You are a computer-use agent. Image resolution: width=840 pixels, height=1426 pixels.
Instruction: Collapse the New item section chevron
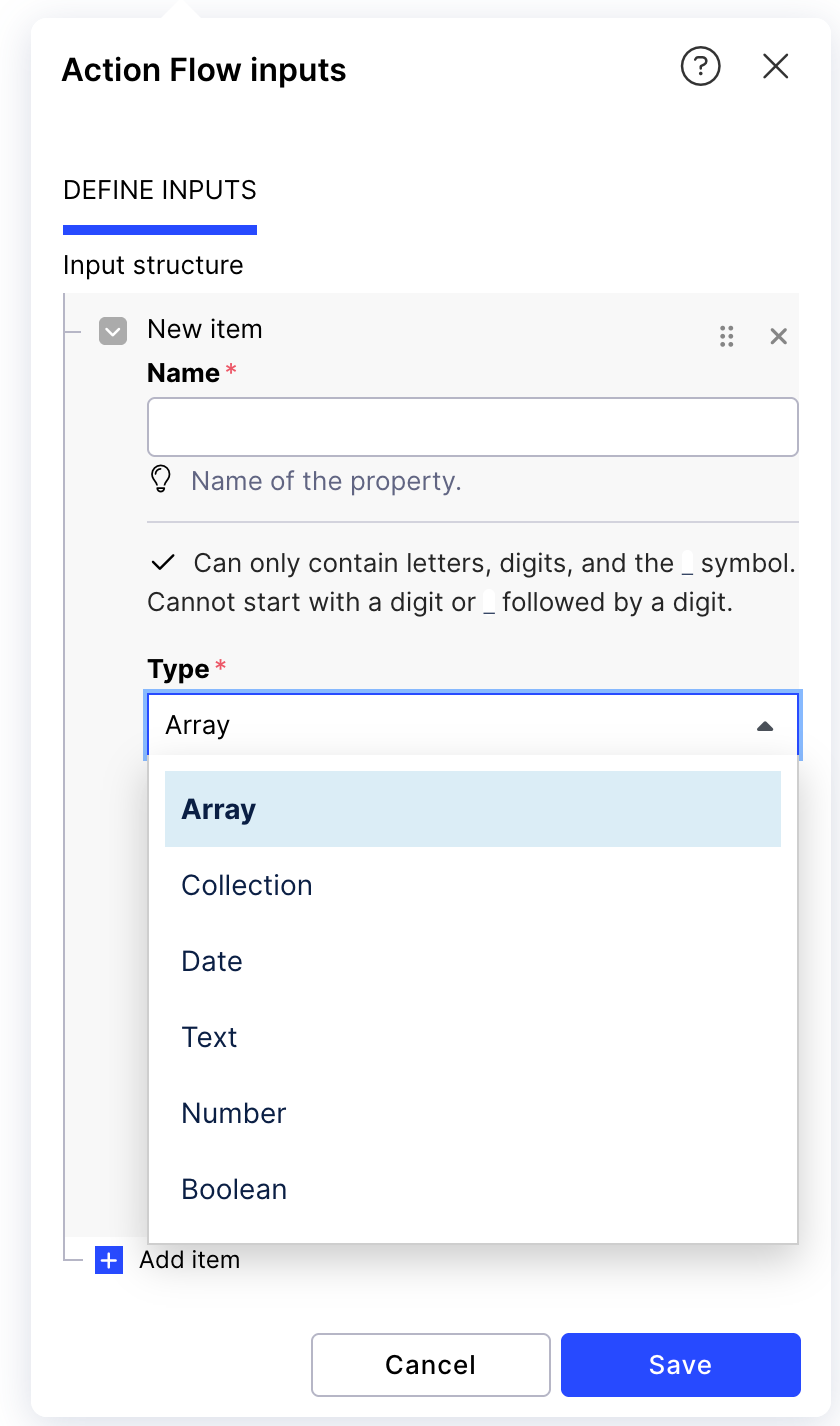coord(113,330)
